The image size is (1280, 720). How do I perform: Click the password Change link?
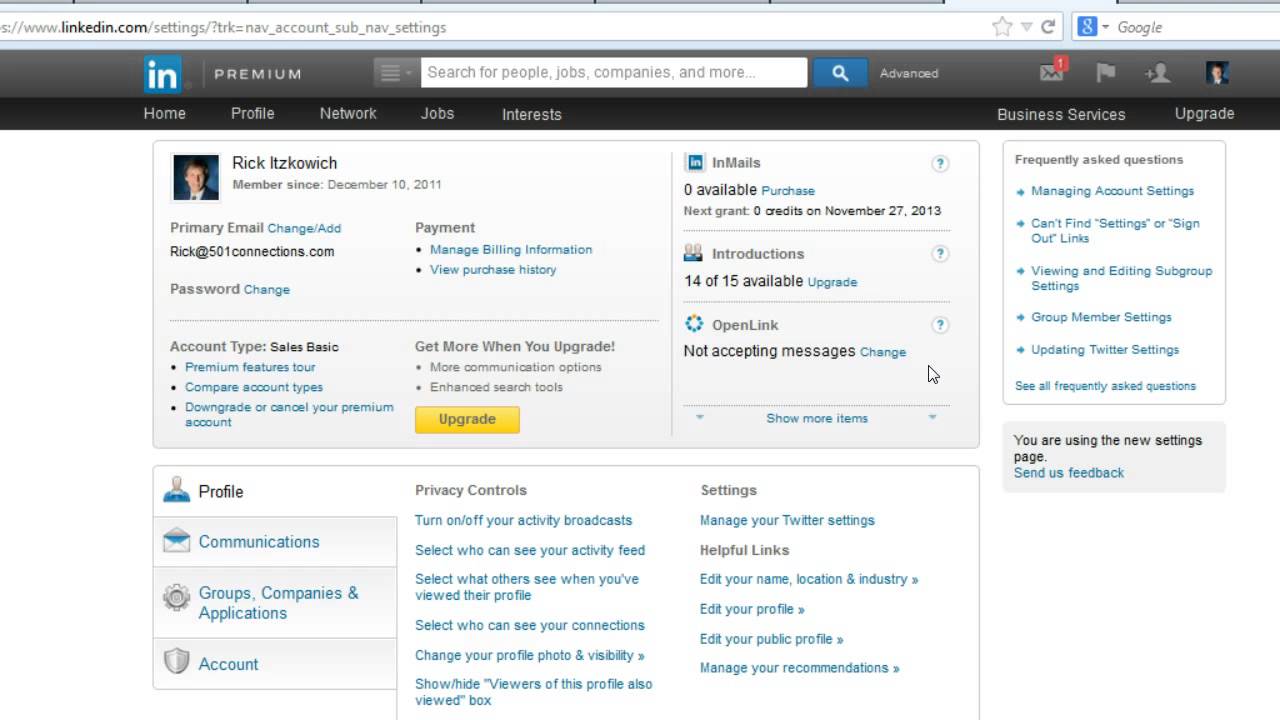coord(267,289)
